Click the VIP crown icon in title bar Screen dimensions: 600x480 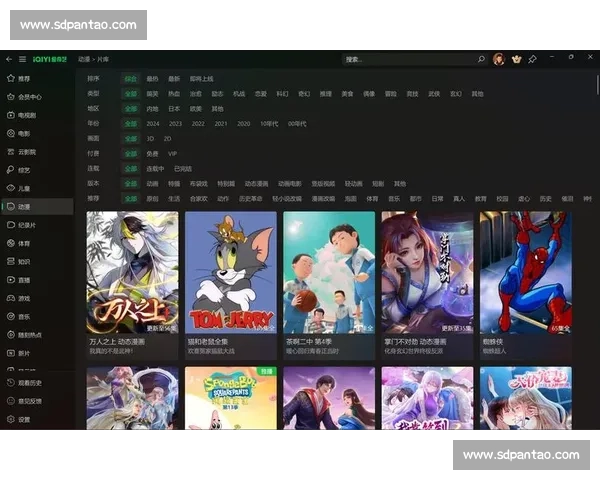516,59
